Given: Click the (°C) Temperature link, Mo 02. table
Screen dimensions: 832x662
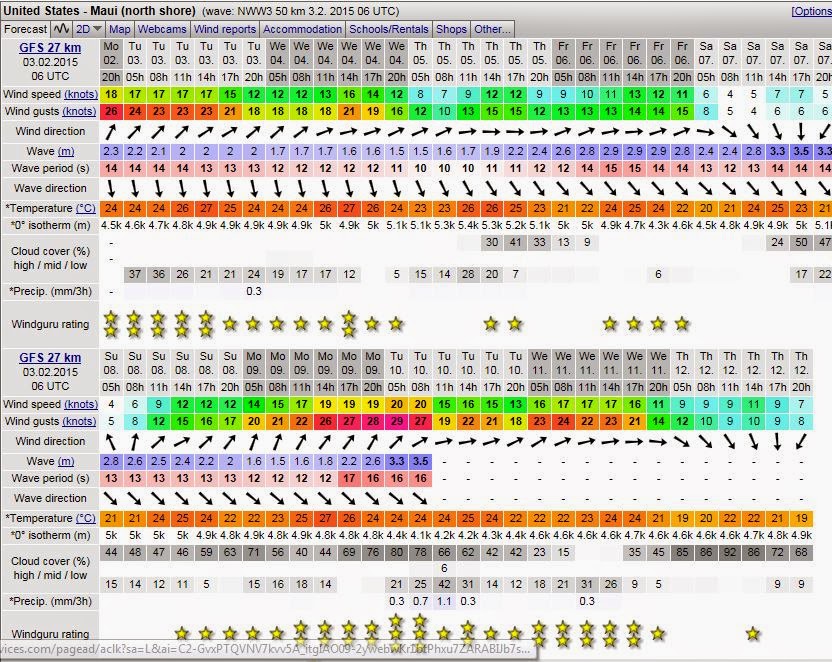Looking at the screenshot, I should (x=86, y=208).
